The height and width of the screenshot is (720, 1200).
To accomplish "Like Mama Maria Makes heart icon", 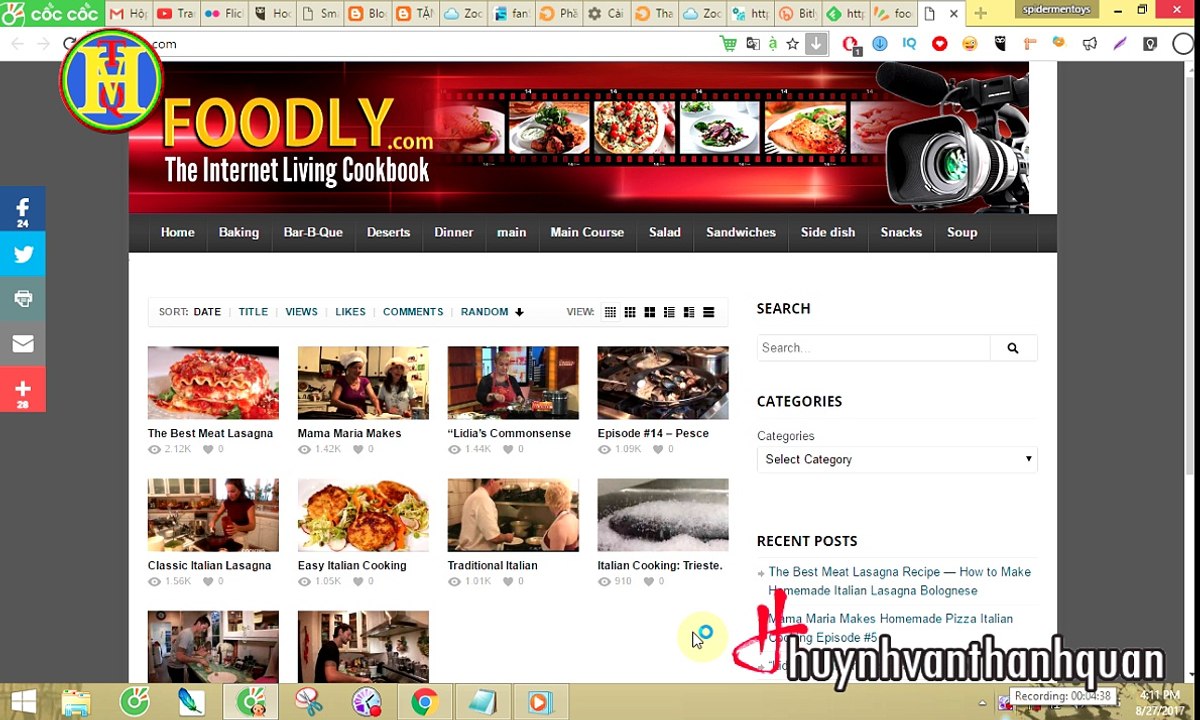I will [358, 450].
